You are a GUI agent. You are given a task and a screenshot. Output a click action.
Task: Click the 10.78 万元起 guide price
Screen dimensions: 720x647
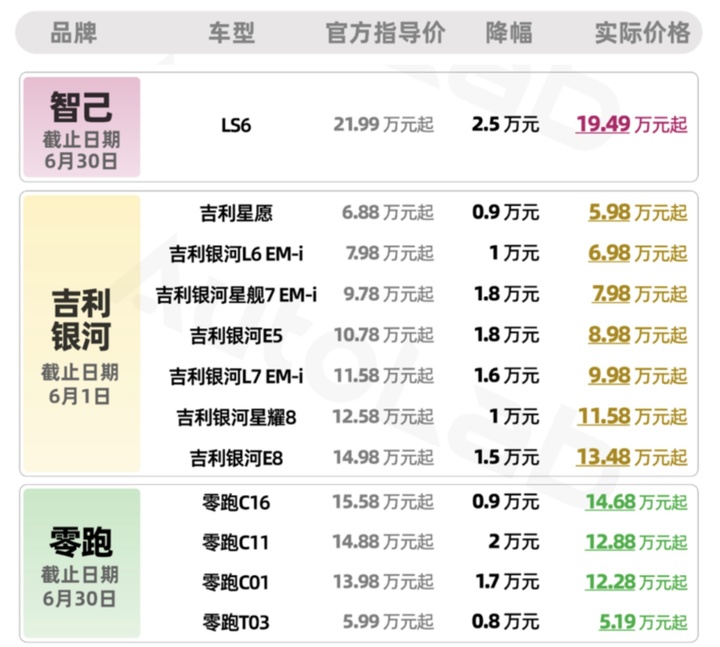tap(383, 335)
